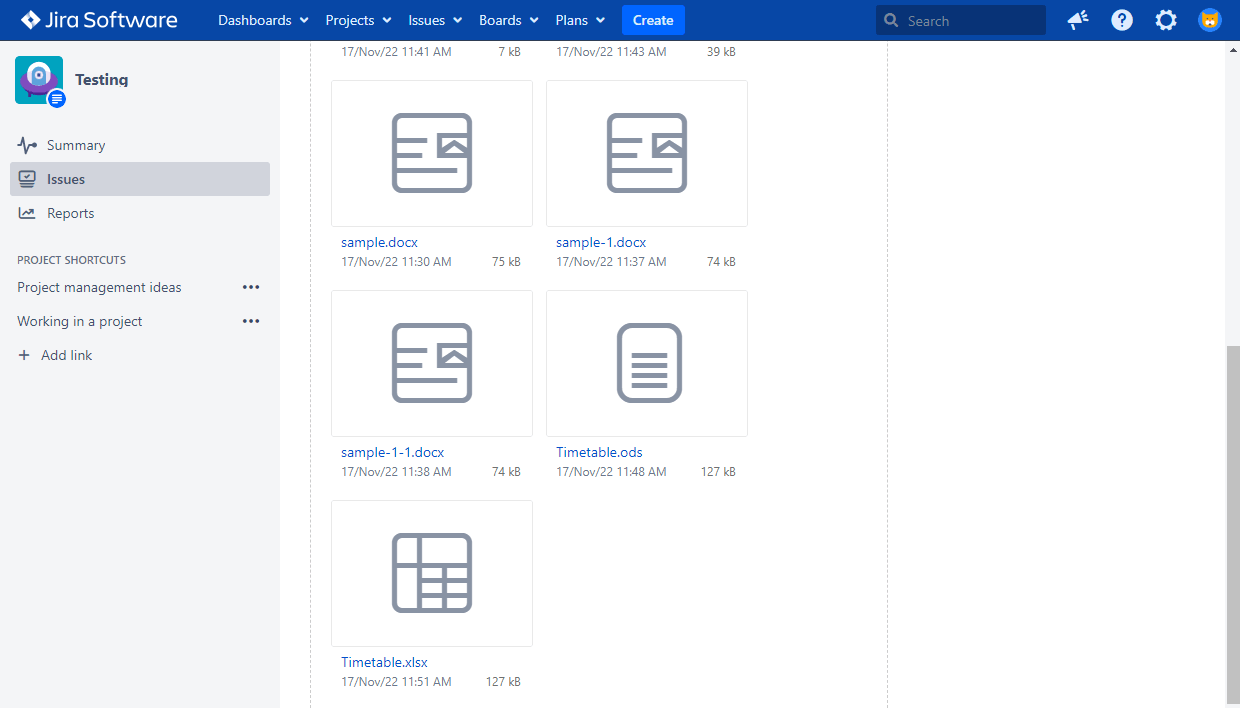Open the sample.docx attachment link

[379, 242]
